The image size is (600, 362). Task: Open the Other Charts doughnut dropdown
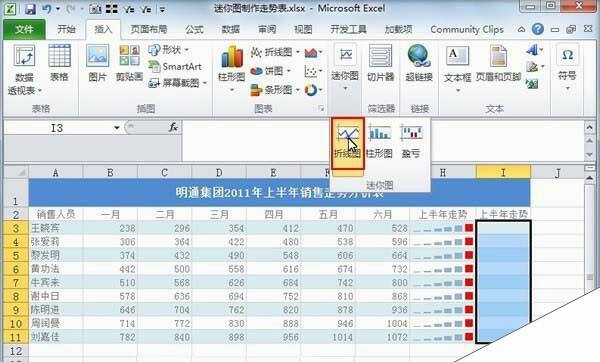tap(313, 90)
